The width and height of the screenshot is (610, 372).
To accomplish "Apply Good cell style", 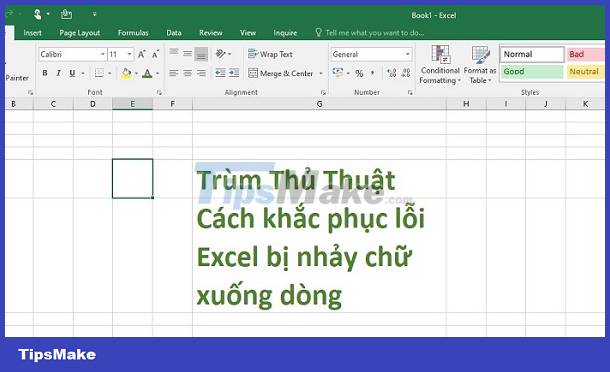I will [x=532, y=72].
